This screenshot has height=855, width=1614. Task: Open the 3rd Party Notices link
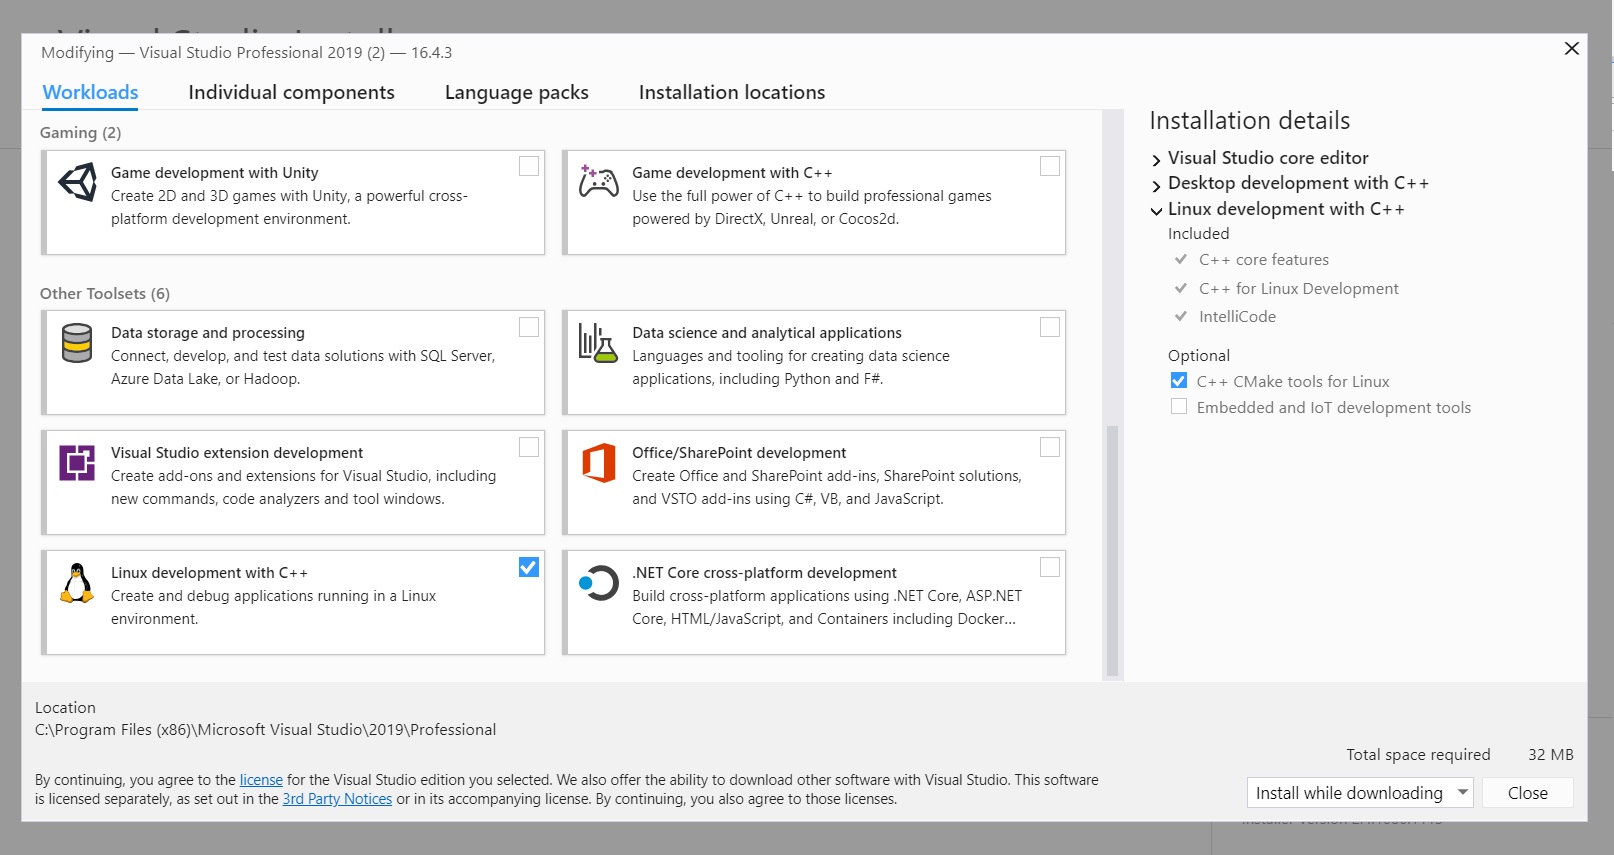click(x=337, y=799)
